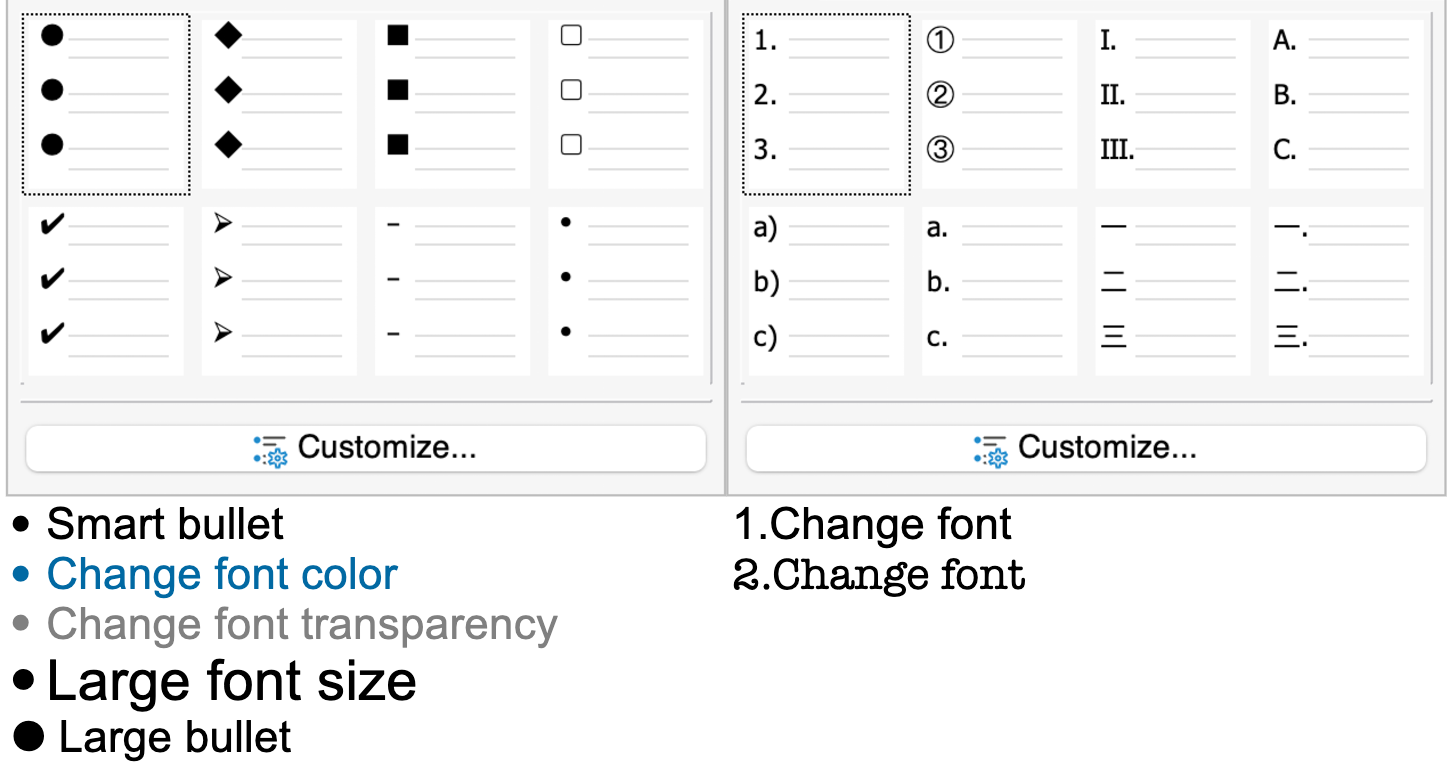Select the dash bullet style
The image size is (1452, 766).
click(452, 291)
